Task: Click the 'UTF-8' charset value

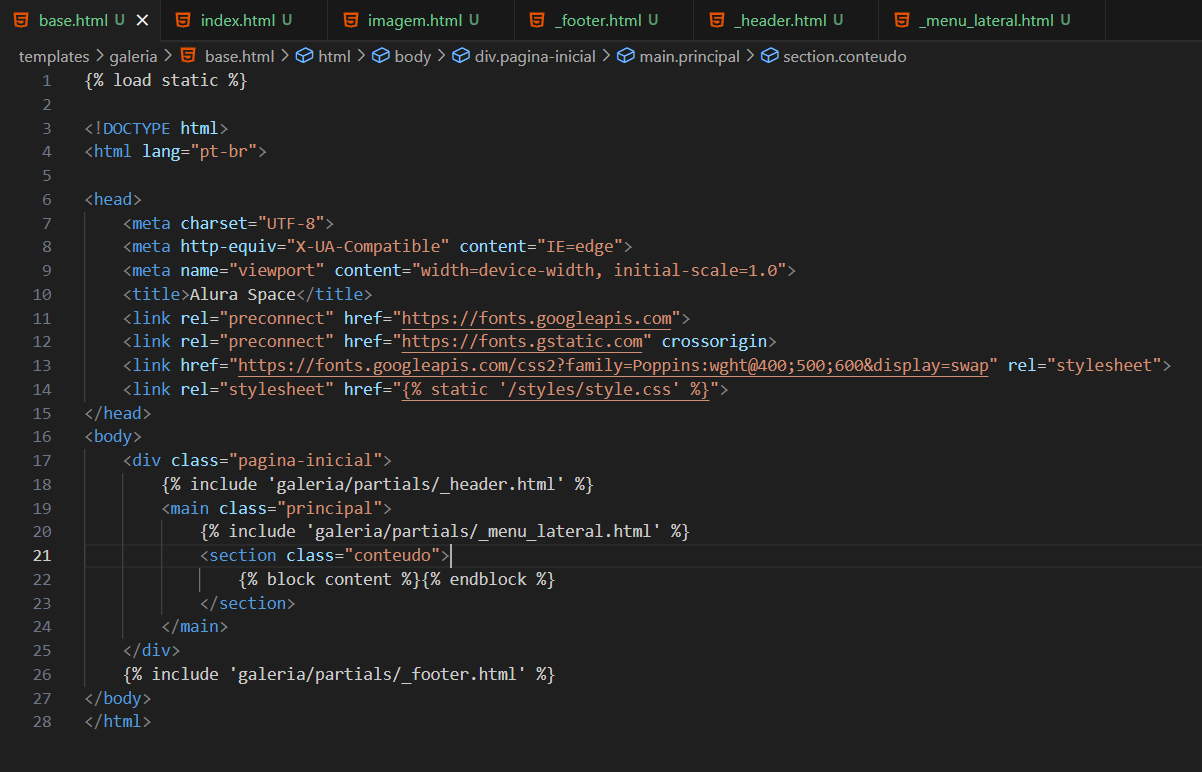Action: click(290, 223)
